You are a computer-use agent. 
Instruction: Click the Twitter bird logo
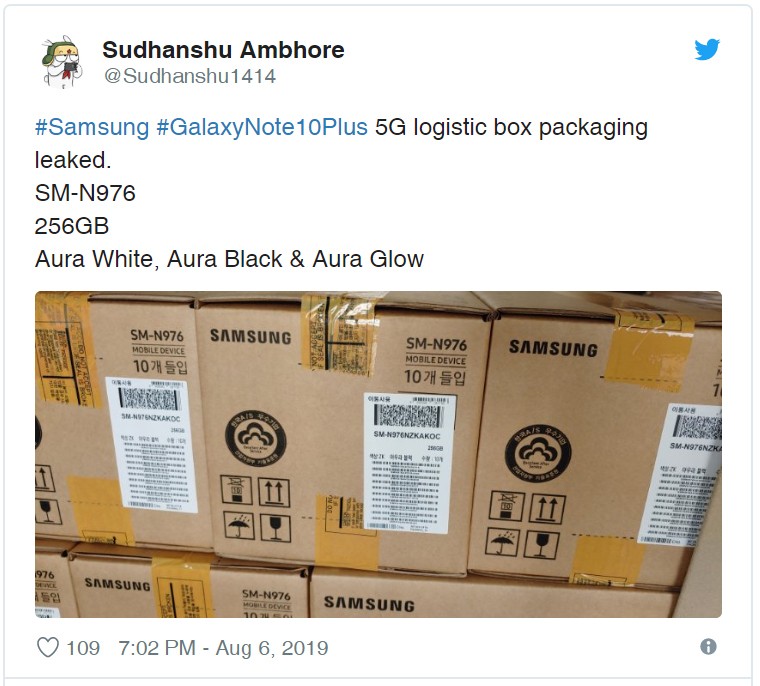coord(707,49)
